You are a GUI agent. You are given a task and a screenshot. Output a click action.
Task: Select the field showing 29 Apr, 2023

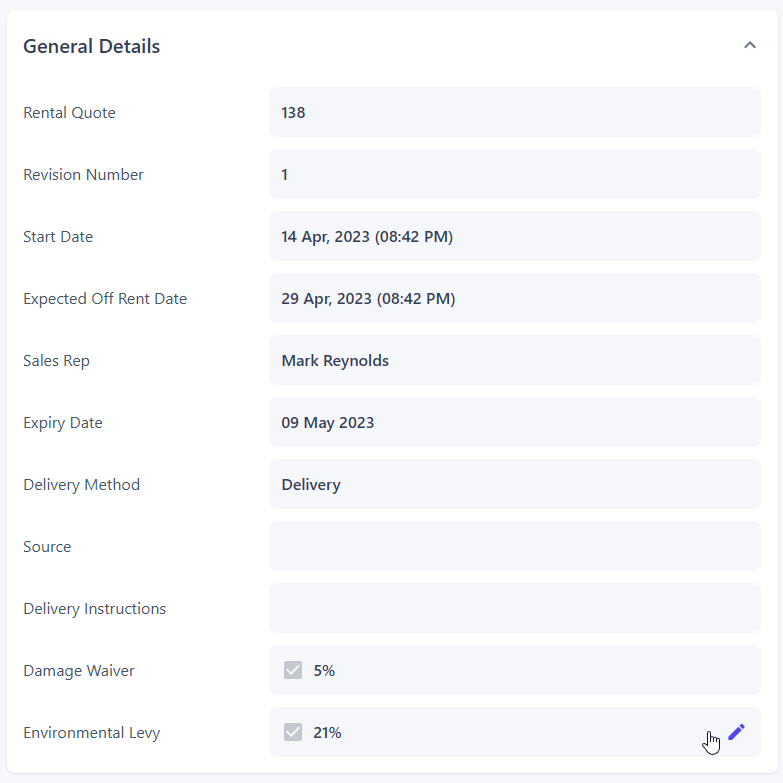coord(514,298)
